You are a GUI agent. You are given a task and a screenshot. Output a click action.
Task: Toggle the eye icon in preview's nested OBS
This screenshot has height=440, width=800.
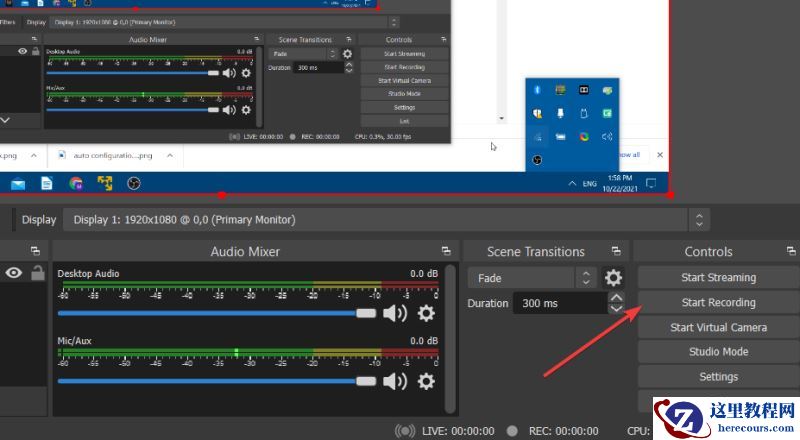tap(22, 51)
